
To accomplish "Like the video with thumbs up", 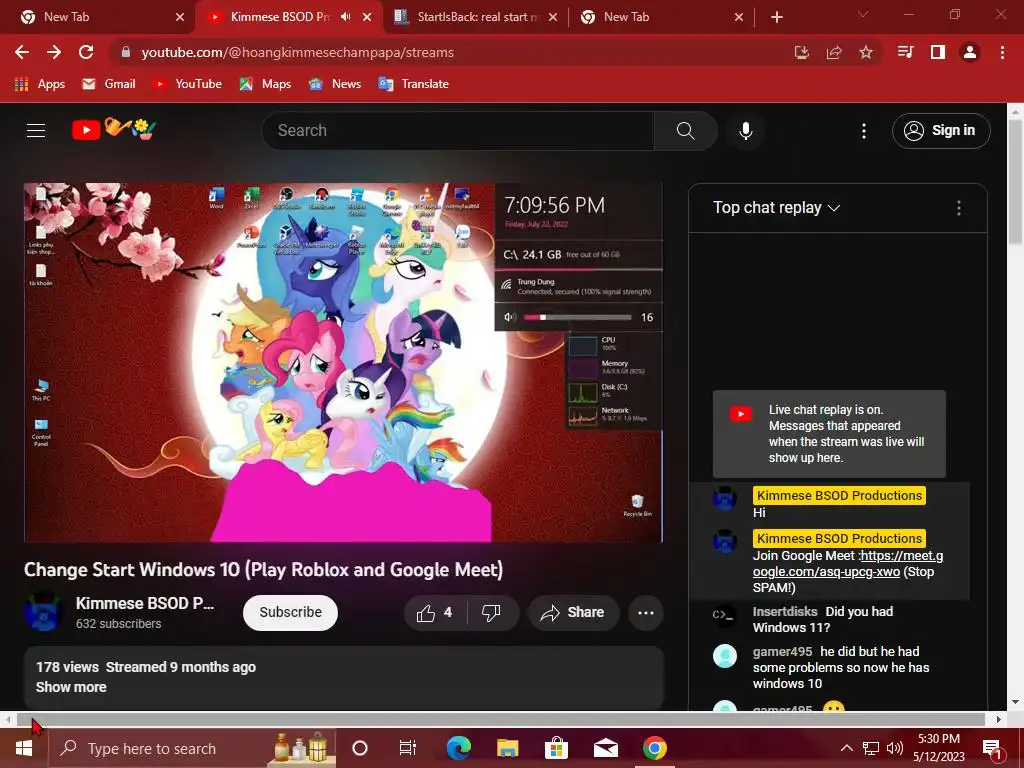I will click(x=436, y=613).
